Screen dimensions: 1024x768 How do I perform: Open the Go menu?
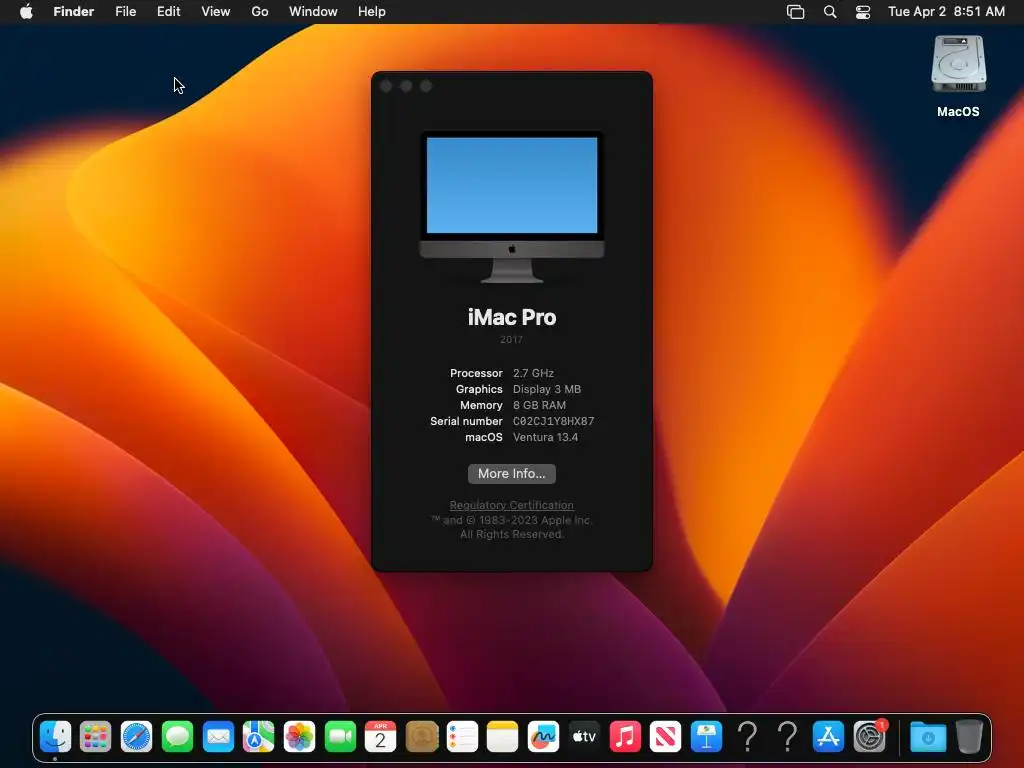[260, 12]
